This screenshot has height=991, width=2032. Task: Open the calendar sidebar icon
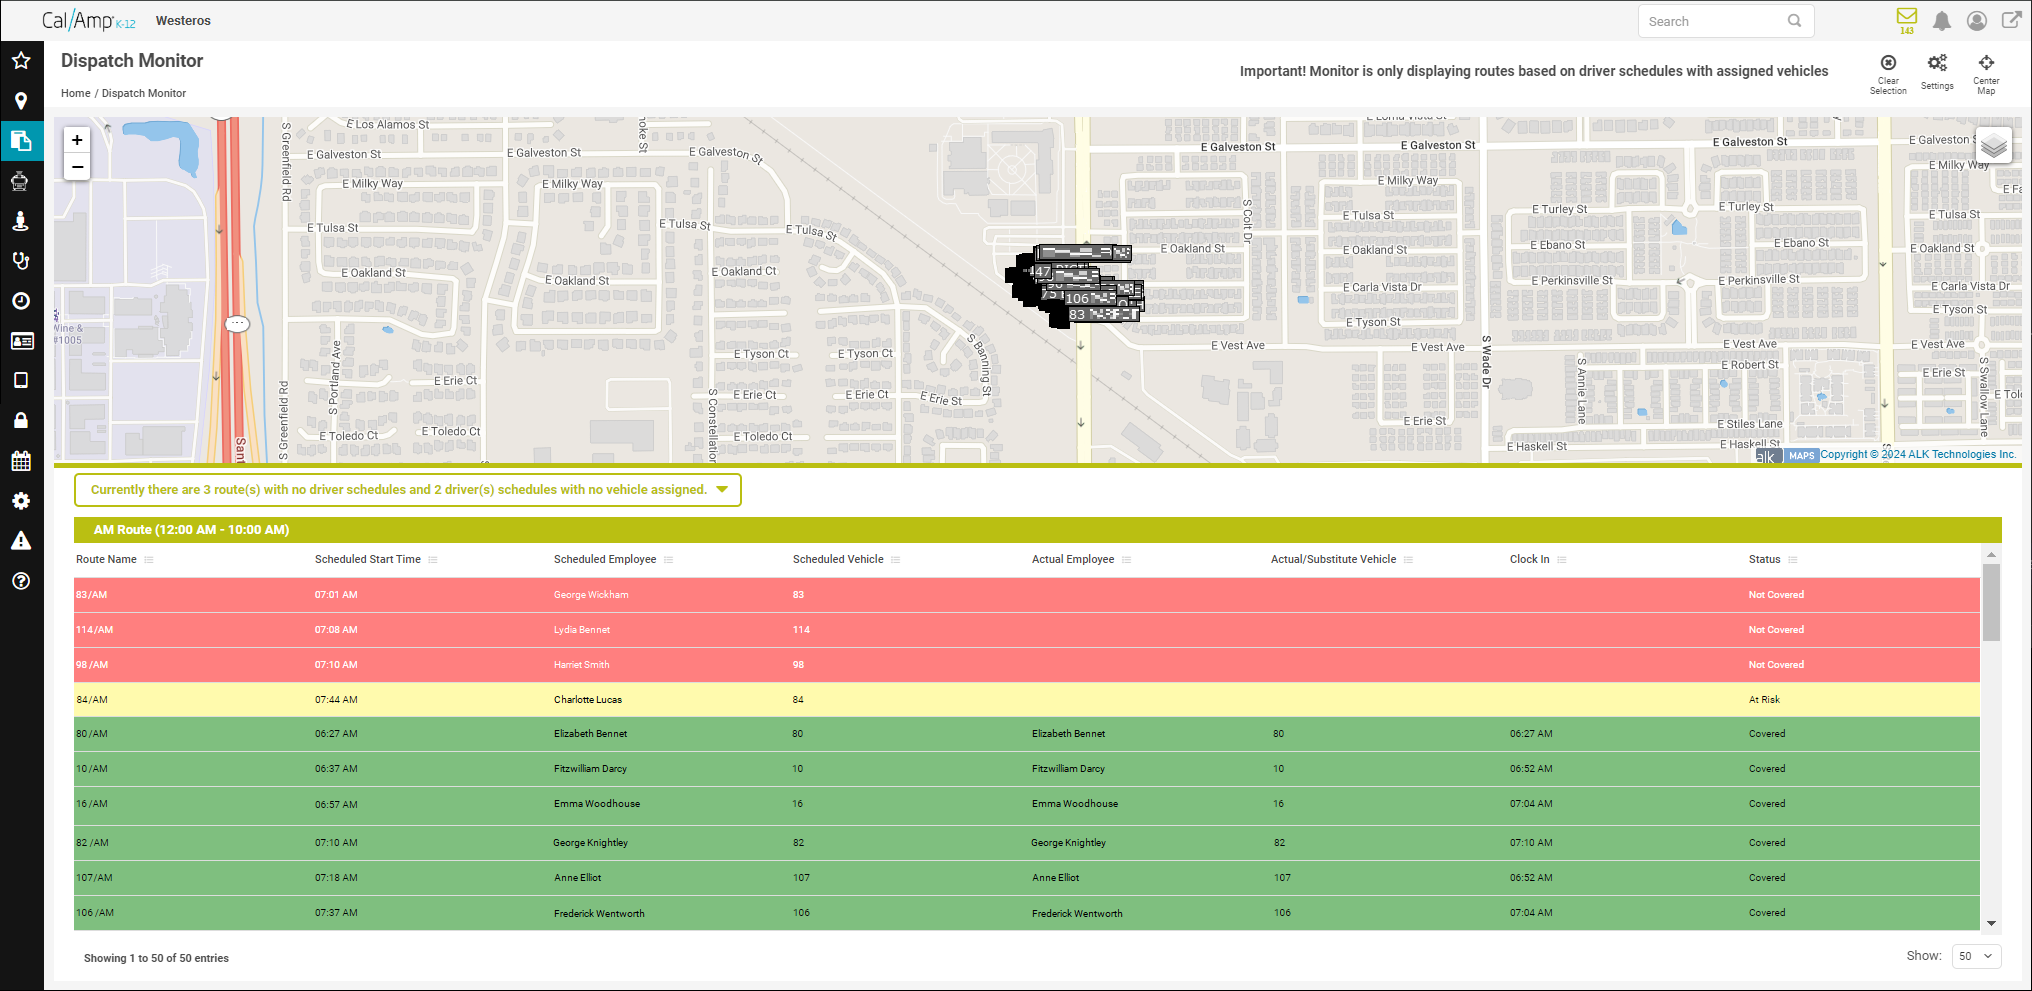click(21, 461)
